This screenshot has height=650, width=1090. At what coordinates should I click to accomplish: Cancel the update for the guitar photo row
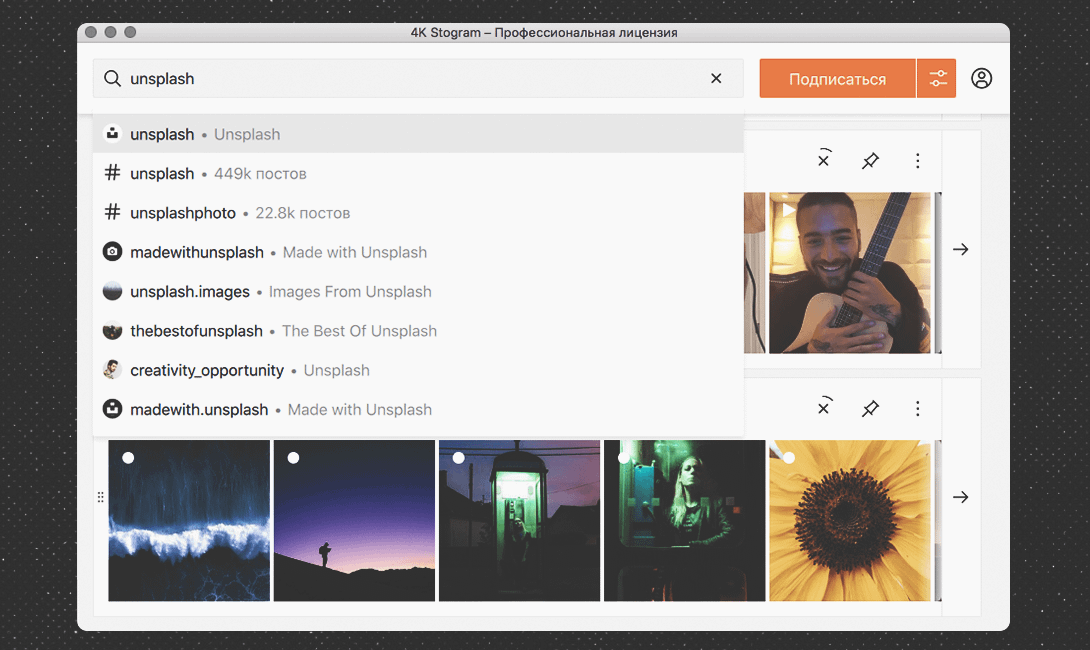(x=824, y=159)
